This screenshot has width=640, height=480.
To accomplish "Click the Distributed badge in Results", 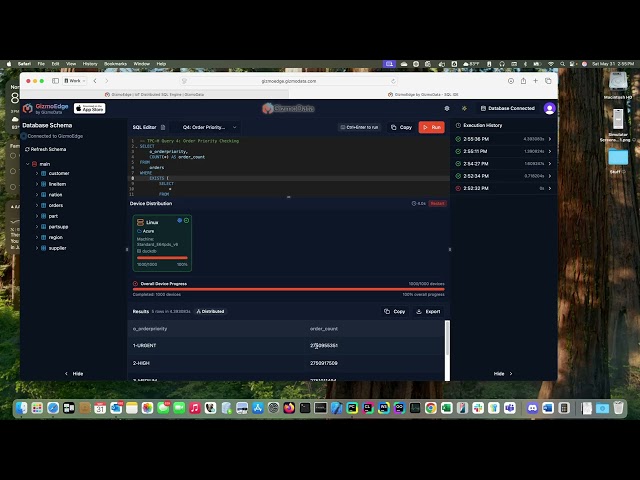I will pos(211,311).
